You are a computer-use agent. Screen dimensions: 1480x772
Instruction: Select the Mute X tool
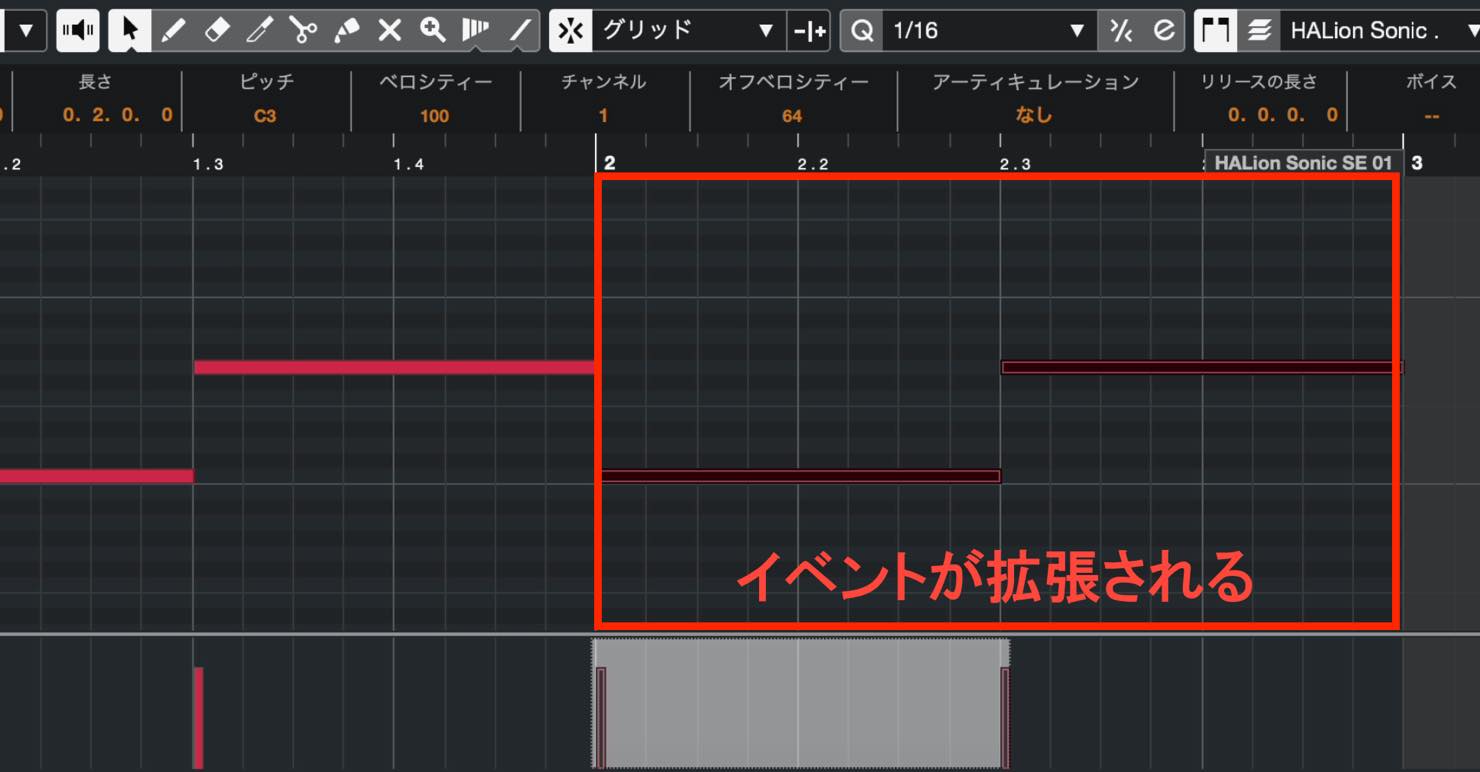389,30
